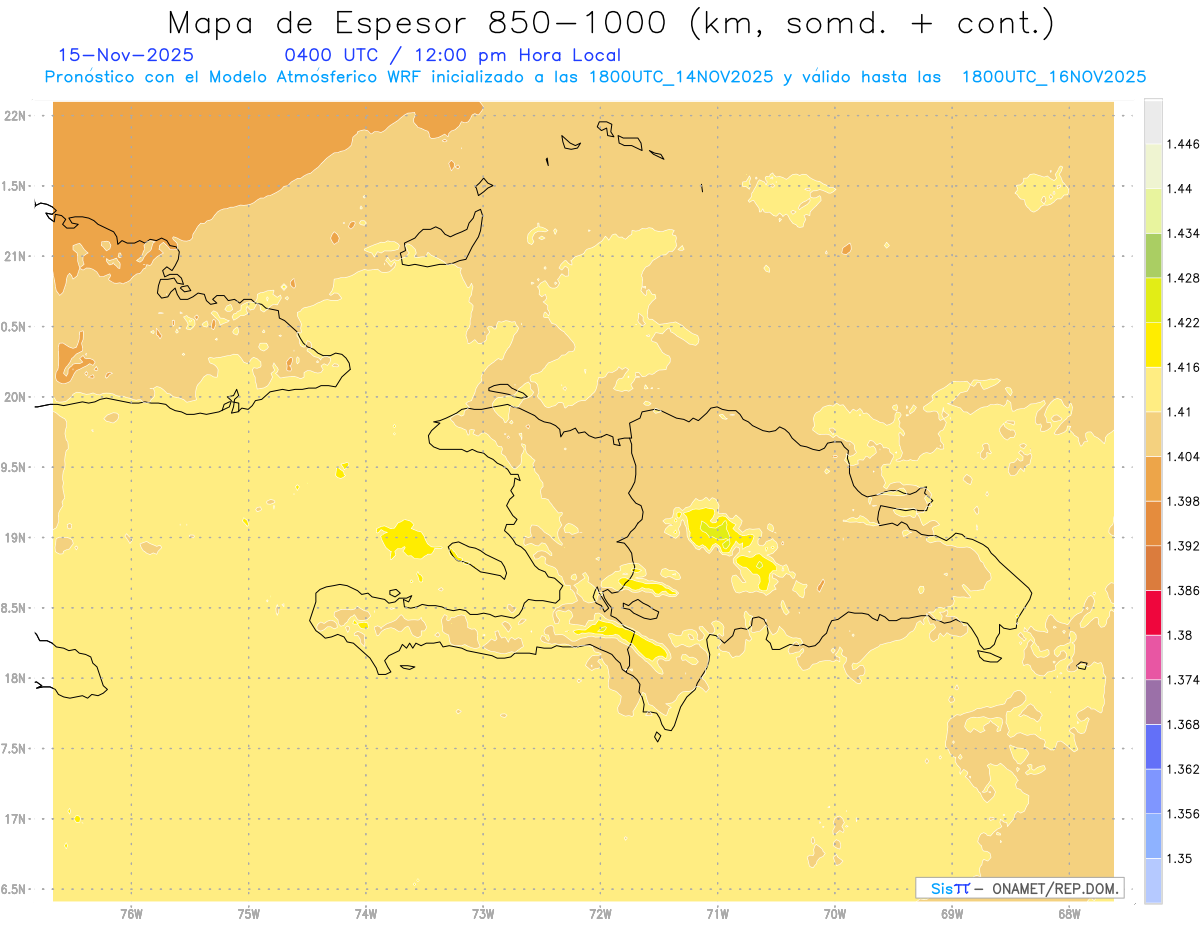Image resolution: width=1200 pixels, height=927 pixels.
Task: Click the legend value '1.446'
Action: (x=1182, y=144)
